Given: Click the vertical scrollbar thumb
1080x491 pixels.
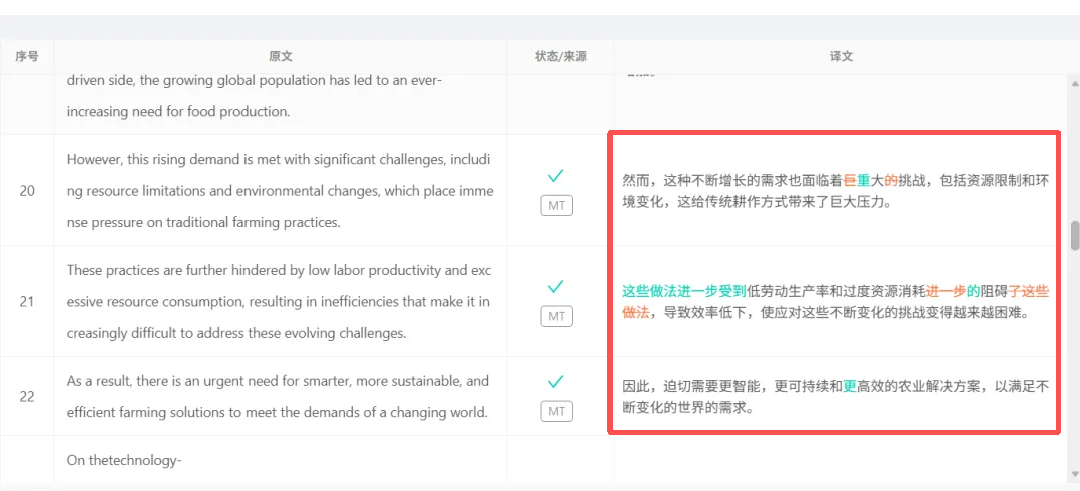Looking at the screenshot, I should coord(1075,236).
